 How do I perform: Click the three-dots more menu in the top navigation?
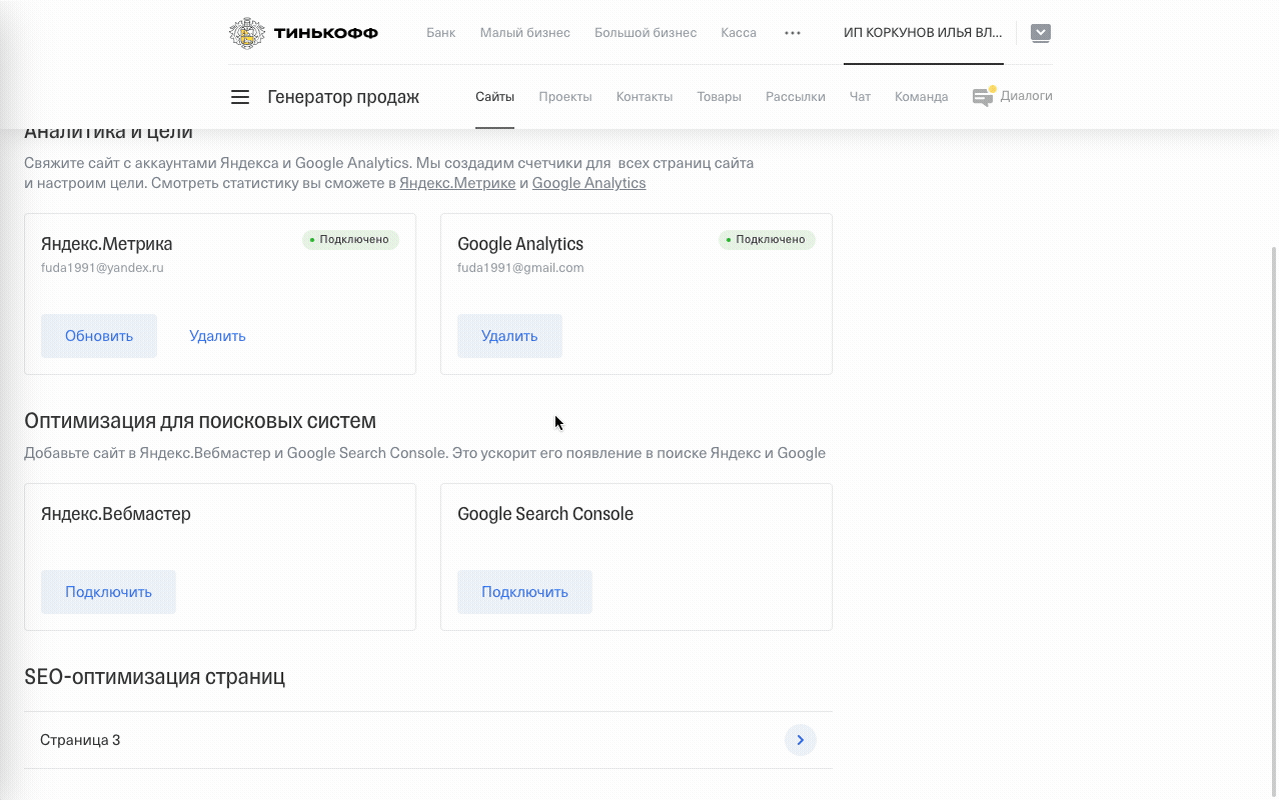[x=792, y=33]
